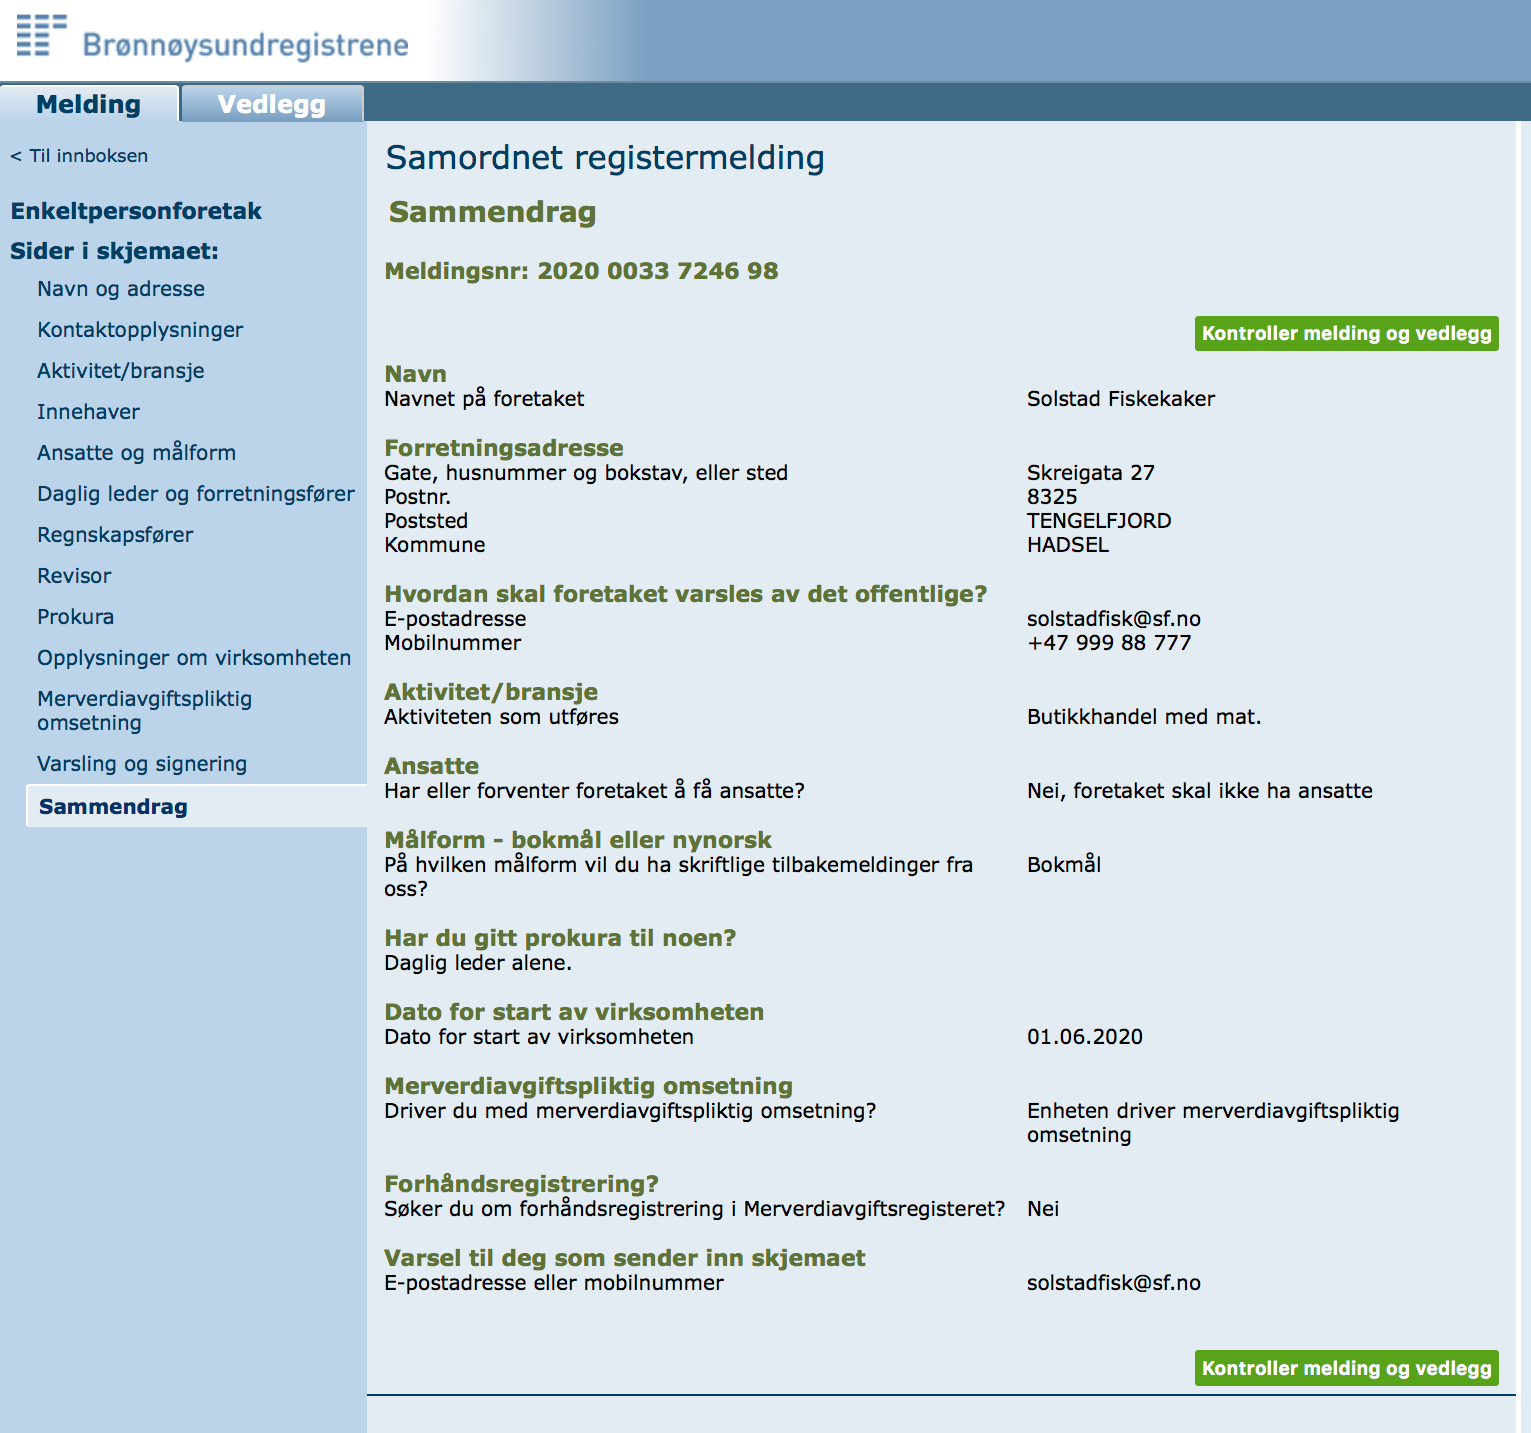Click the Enkeltpersonforetak sidebar heading
The image size is (1531, 1433).
(136, 211)
